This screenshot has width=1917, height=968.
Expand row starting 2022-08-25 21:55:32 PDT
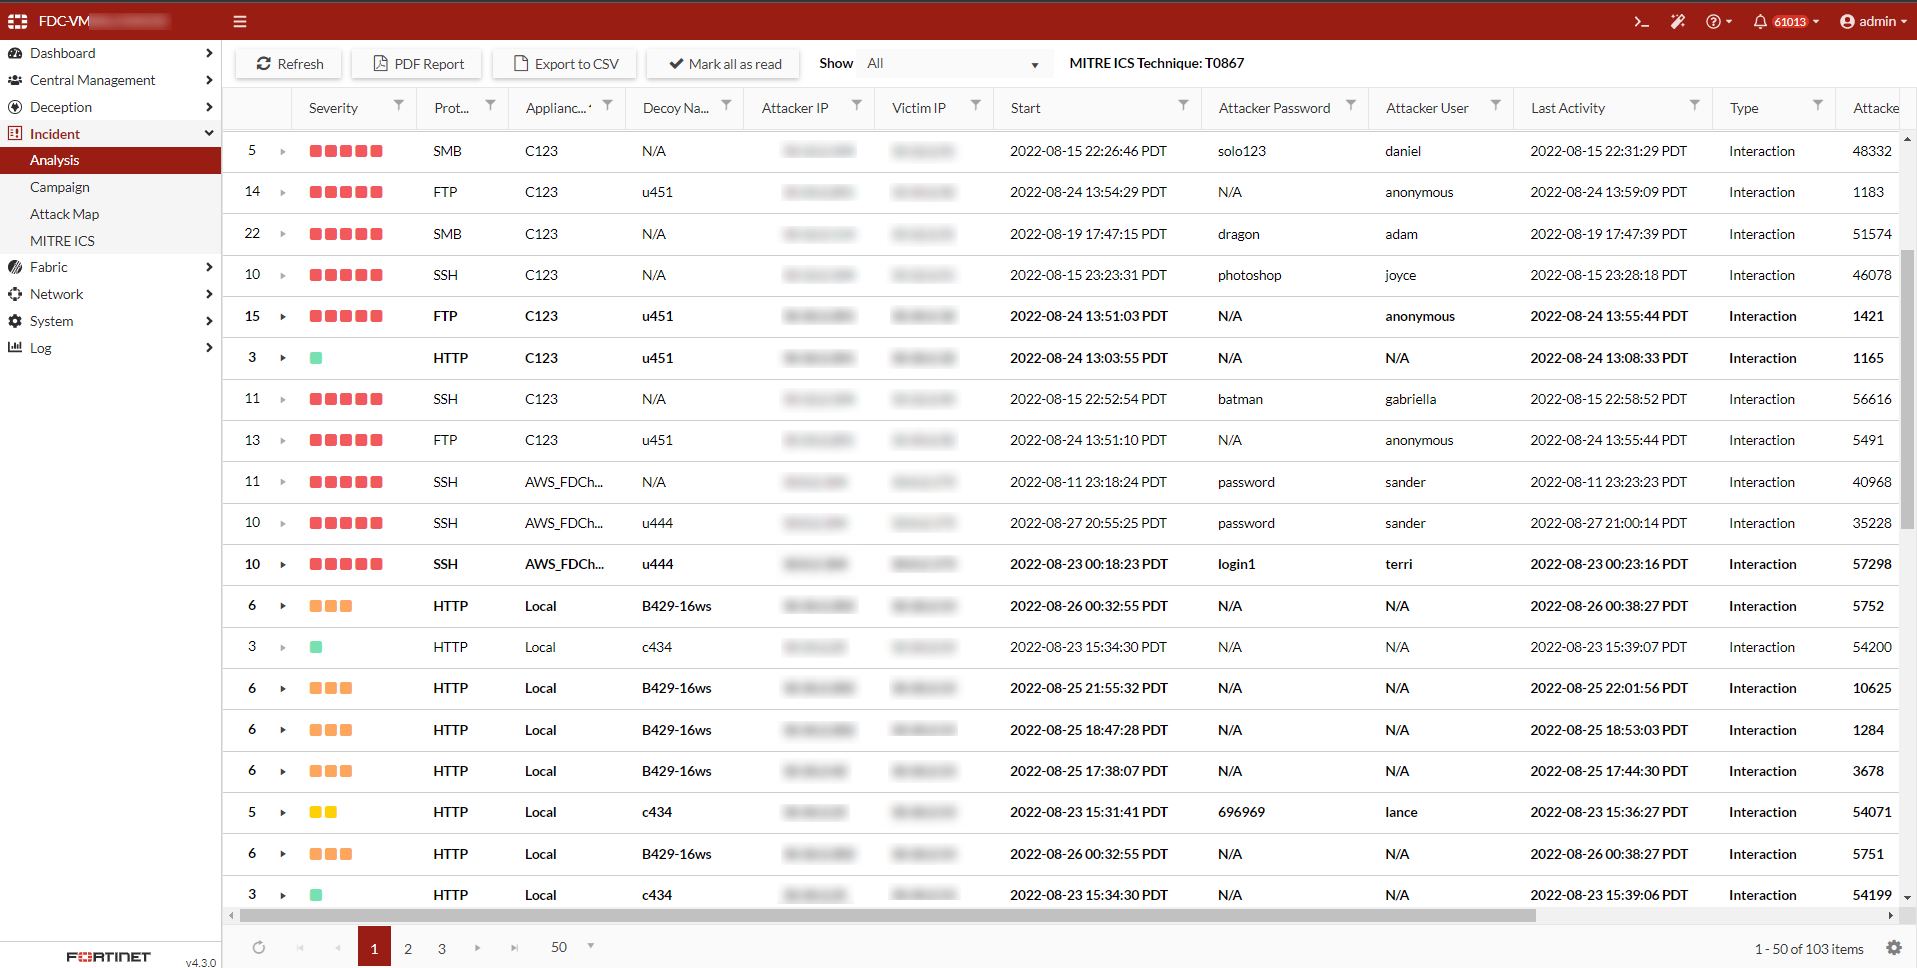pos(283,689)
